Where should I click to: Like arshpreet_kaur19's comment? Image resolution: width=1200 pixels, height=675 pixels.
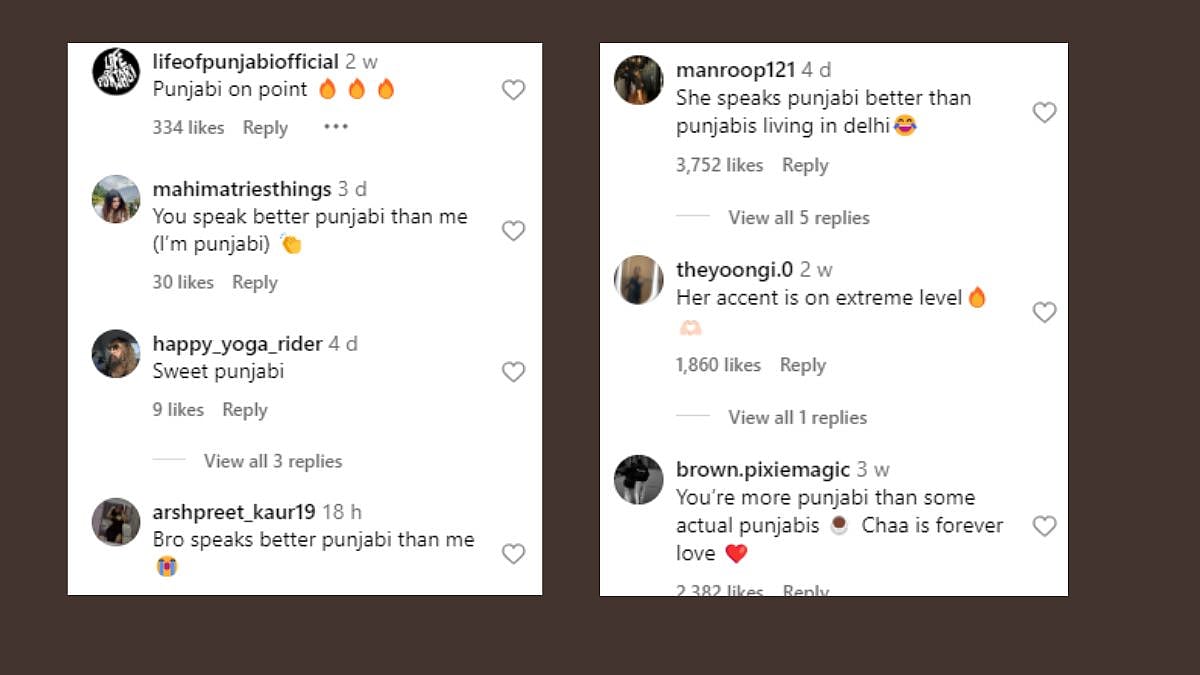[x=513, y=554]
